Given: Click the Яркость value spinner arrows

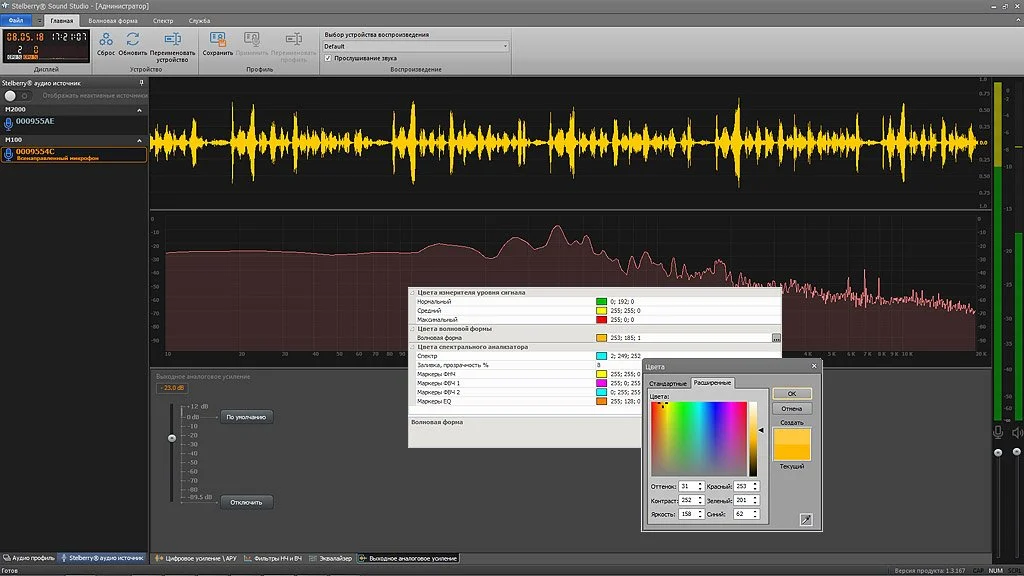Looking at the screenshot, I should pos(700,514).
